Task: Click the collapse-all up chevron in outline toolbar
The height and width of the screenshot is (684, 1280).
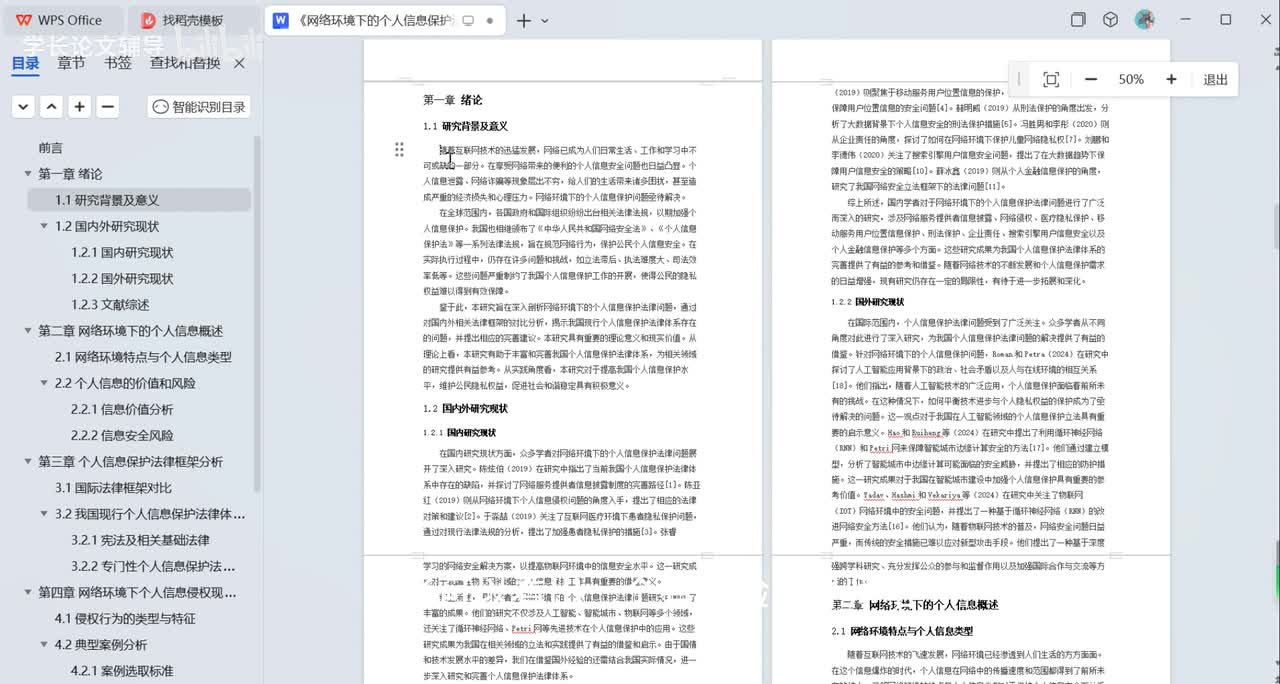Action: pyautogui.click(x=52, y=107)
